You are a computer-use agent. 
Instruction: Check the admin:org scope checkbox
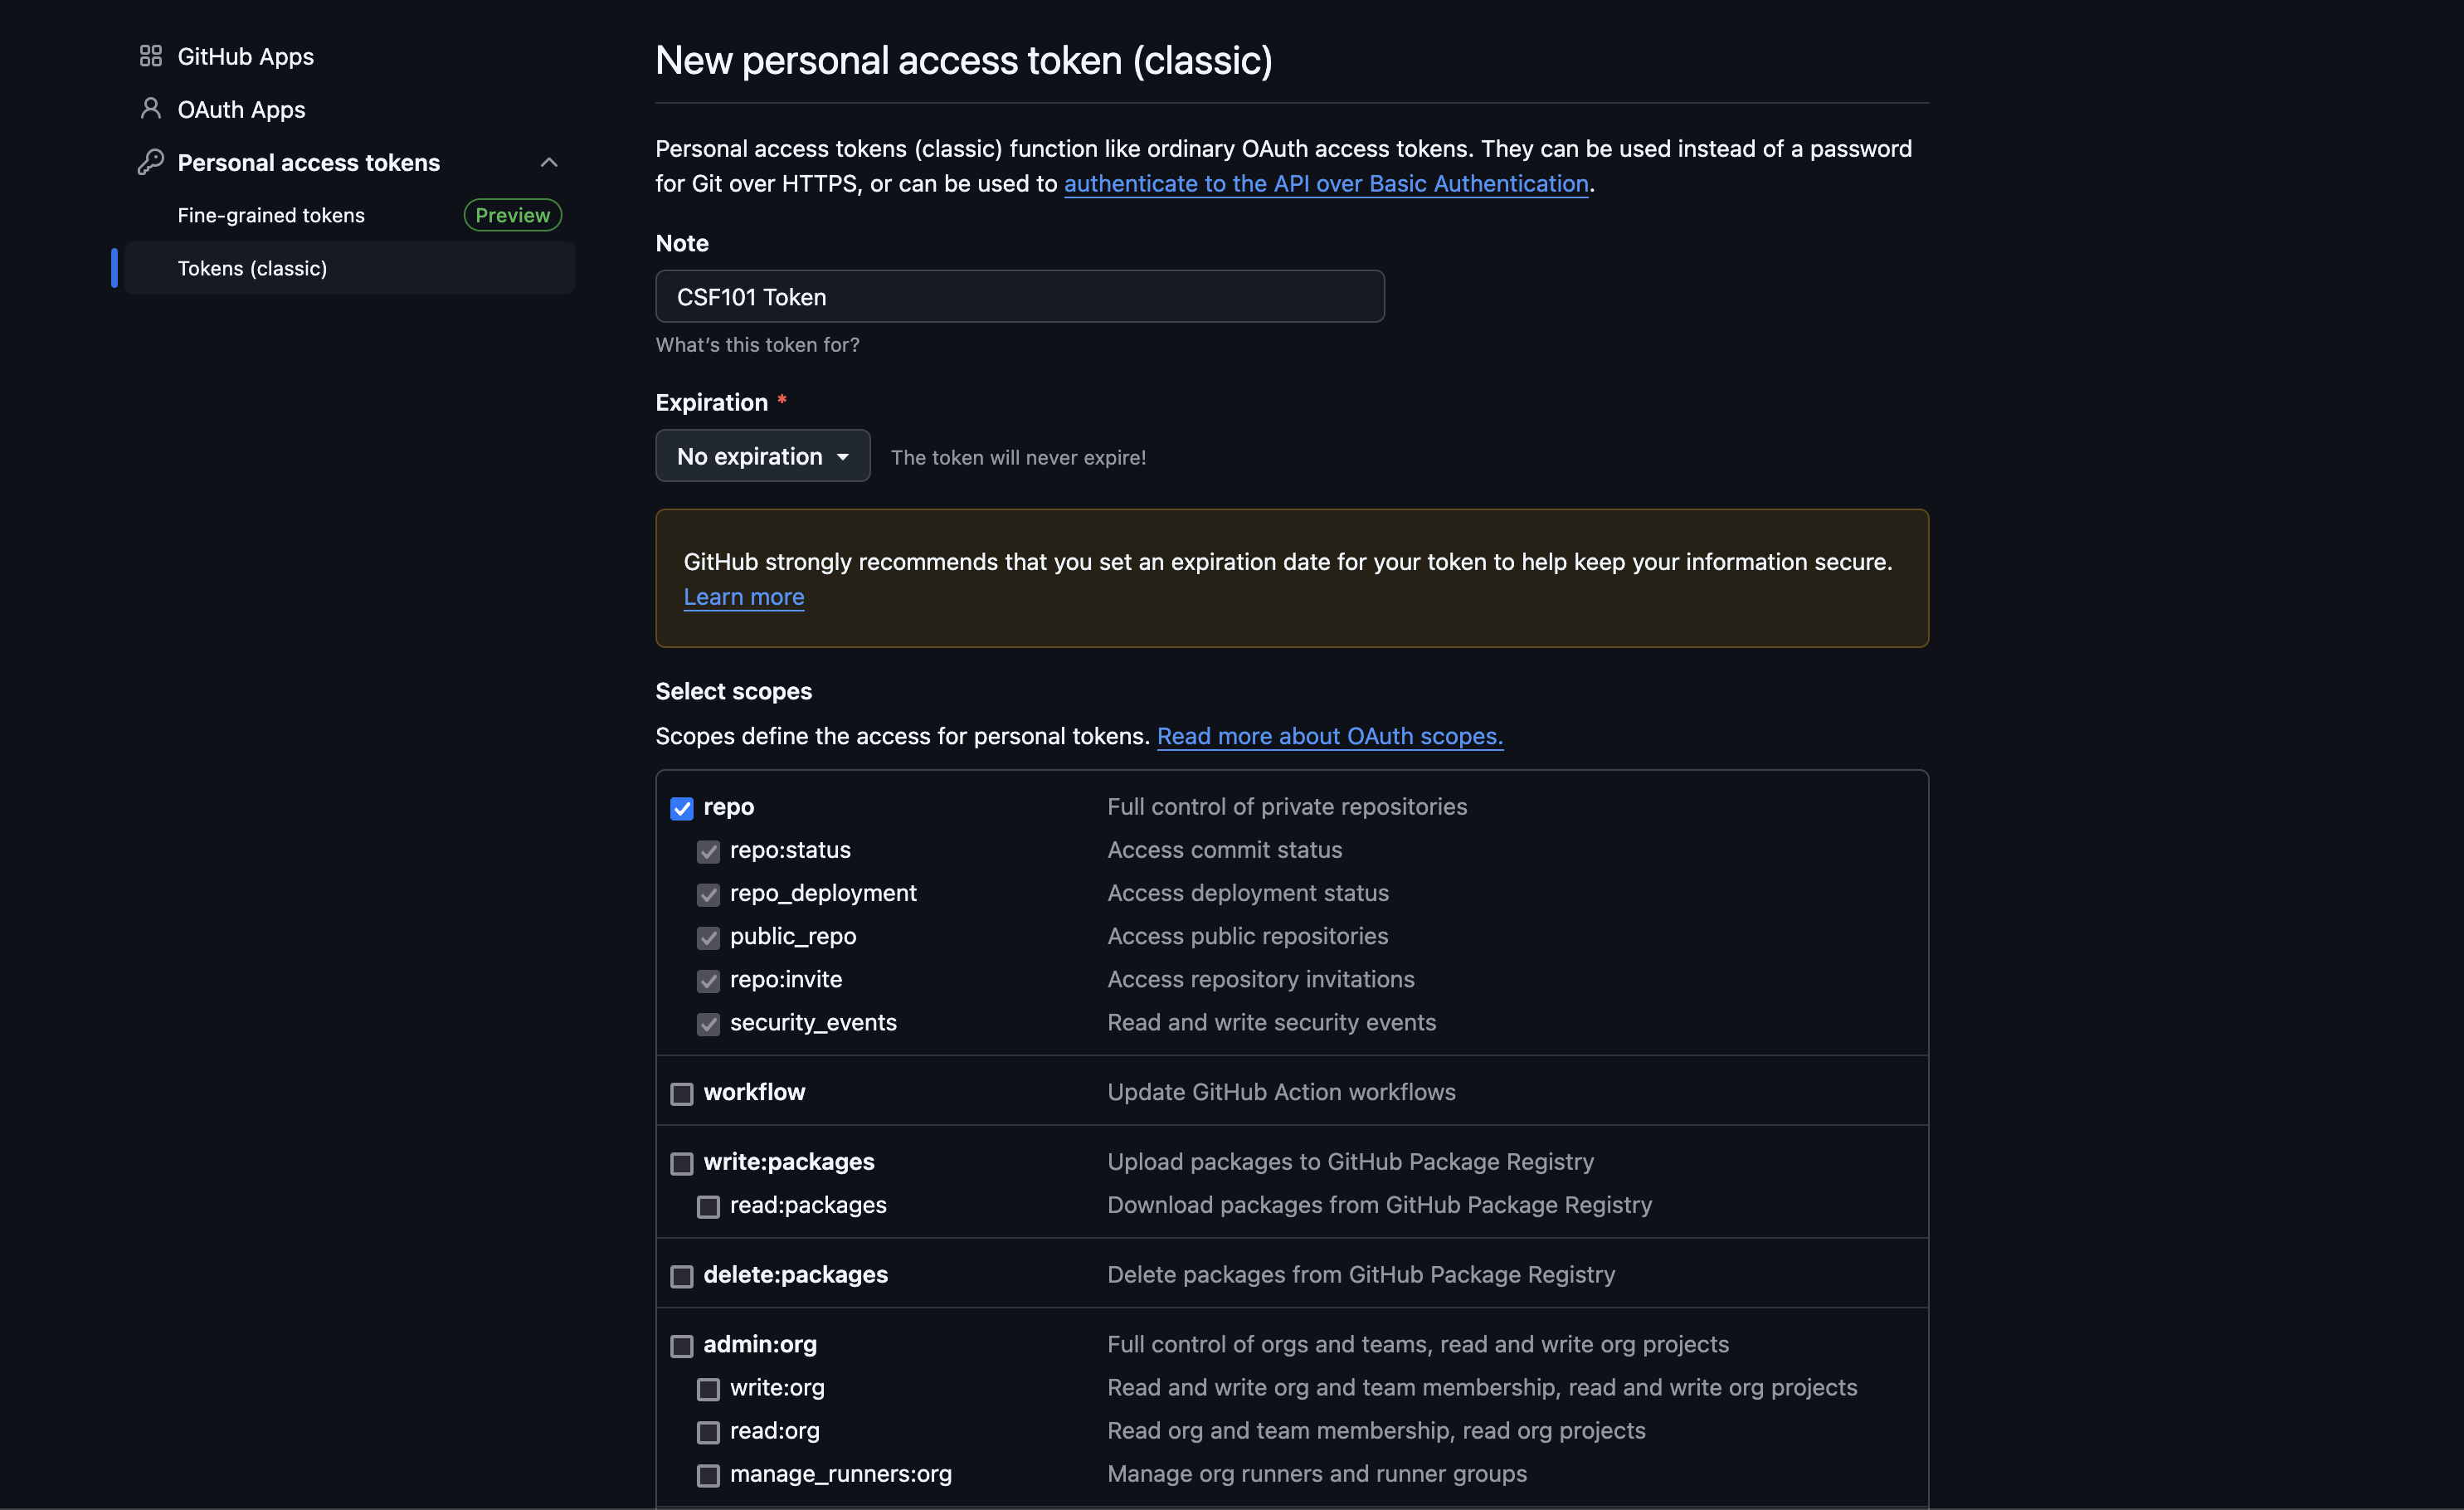(681, 1346)
